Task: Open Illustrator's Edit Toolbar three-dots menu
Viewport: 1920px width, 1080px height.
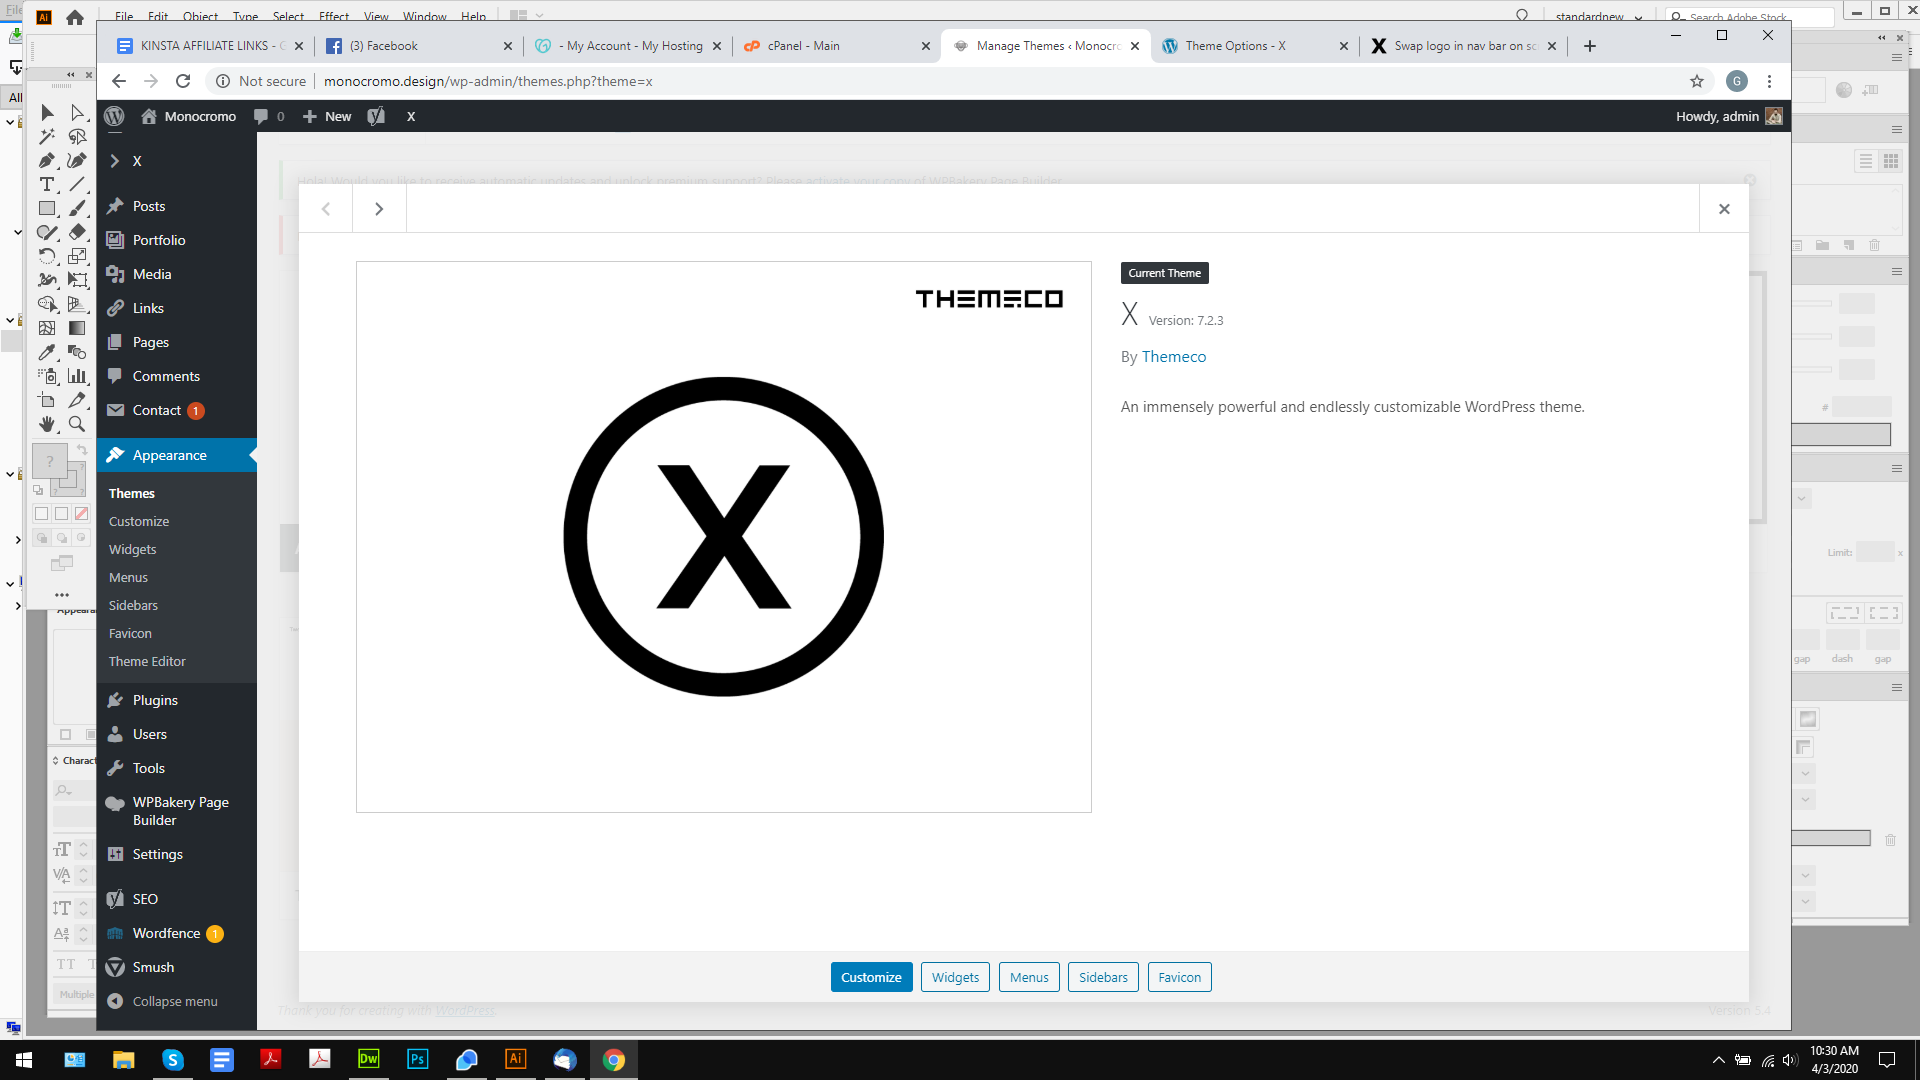Action: (x=62, y=595)
